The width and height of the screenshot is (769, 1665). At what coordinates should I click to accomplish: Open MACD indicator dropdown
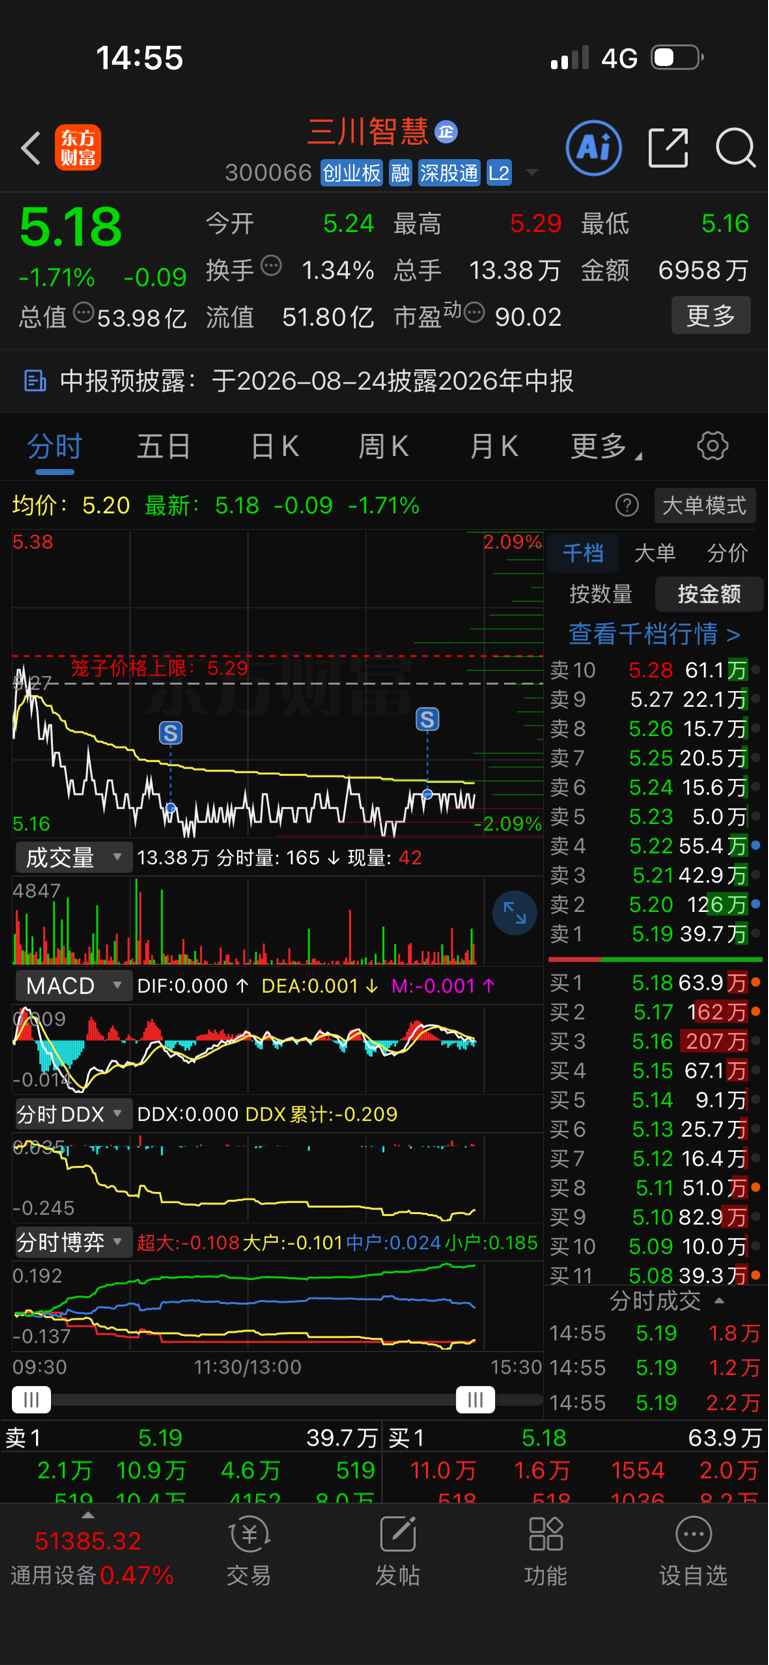(x=73, y=985)
